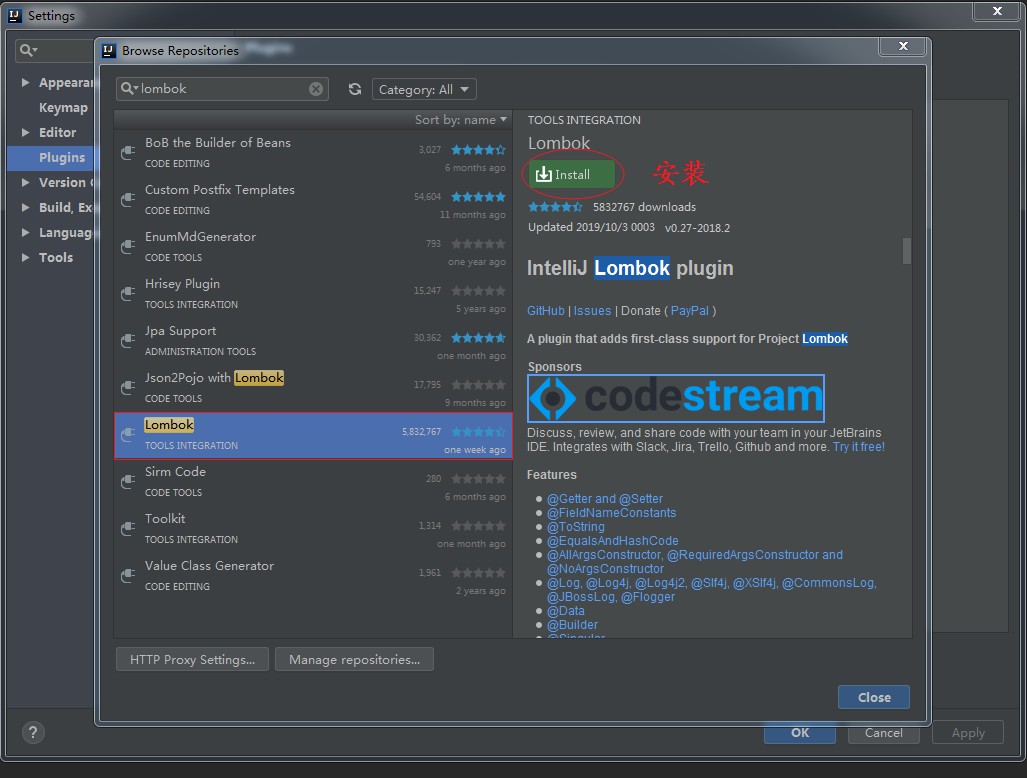Clear the lombok search text
The image size is (1027, 778).
(x=316, y=89)
